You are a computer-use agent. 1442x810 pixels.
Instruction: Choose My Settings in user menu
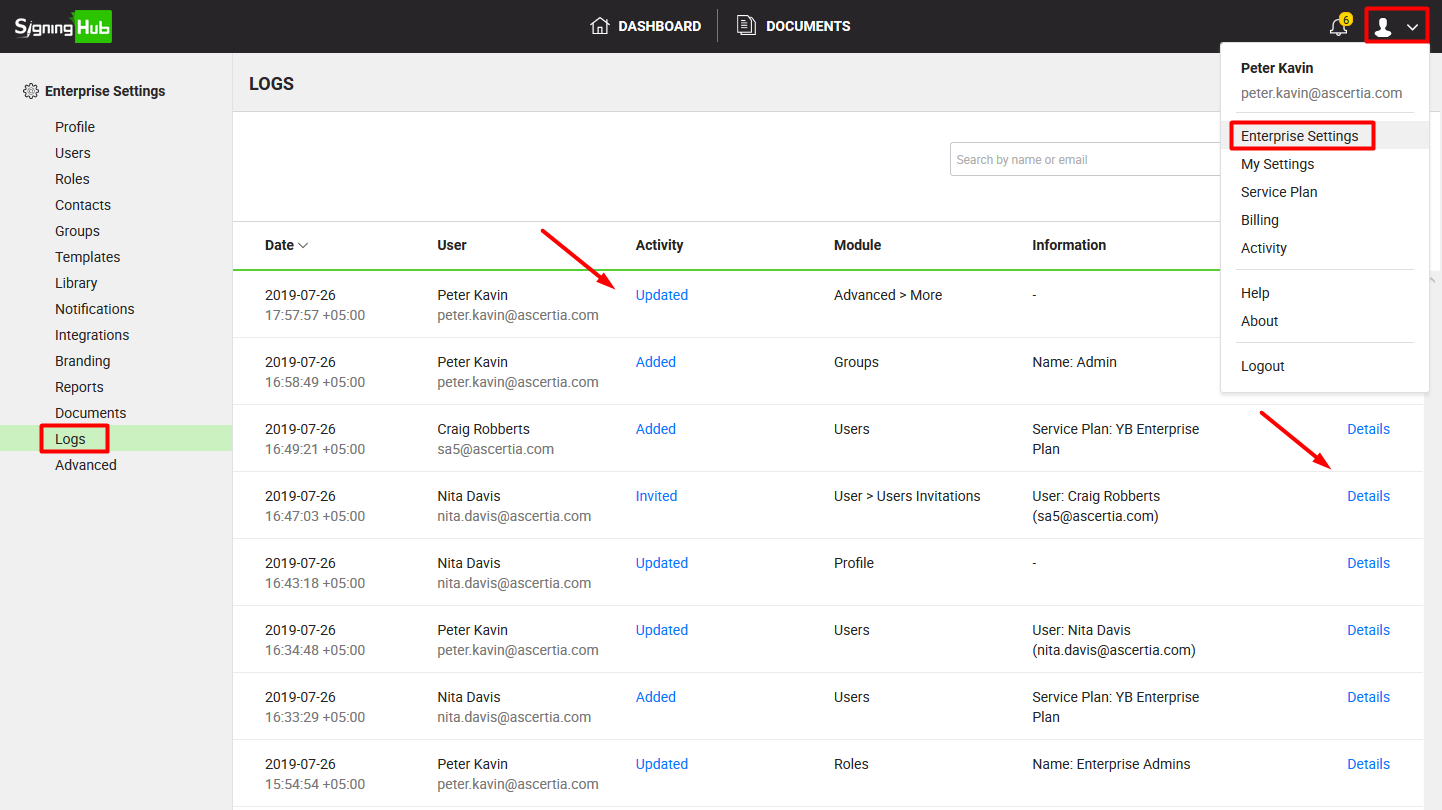[x=1277, y=164]
